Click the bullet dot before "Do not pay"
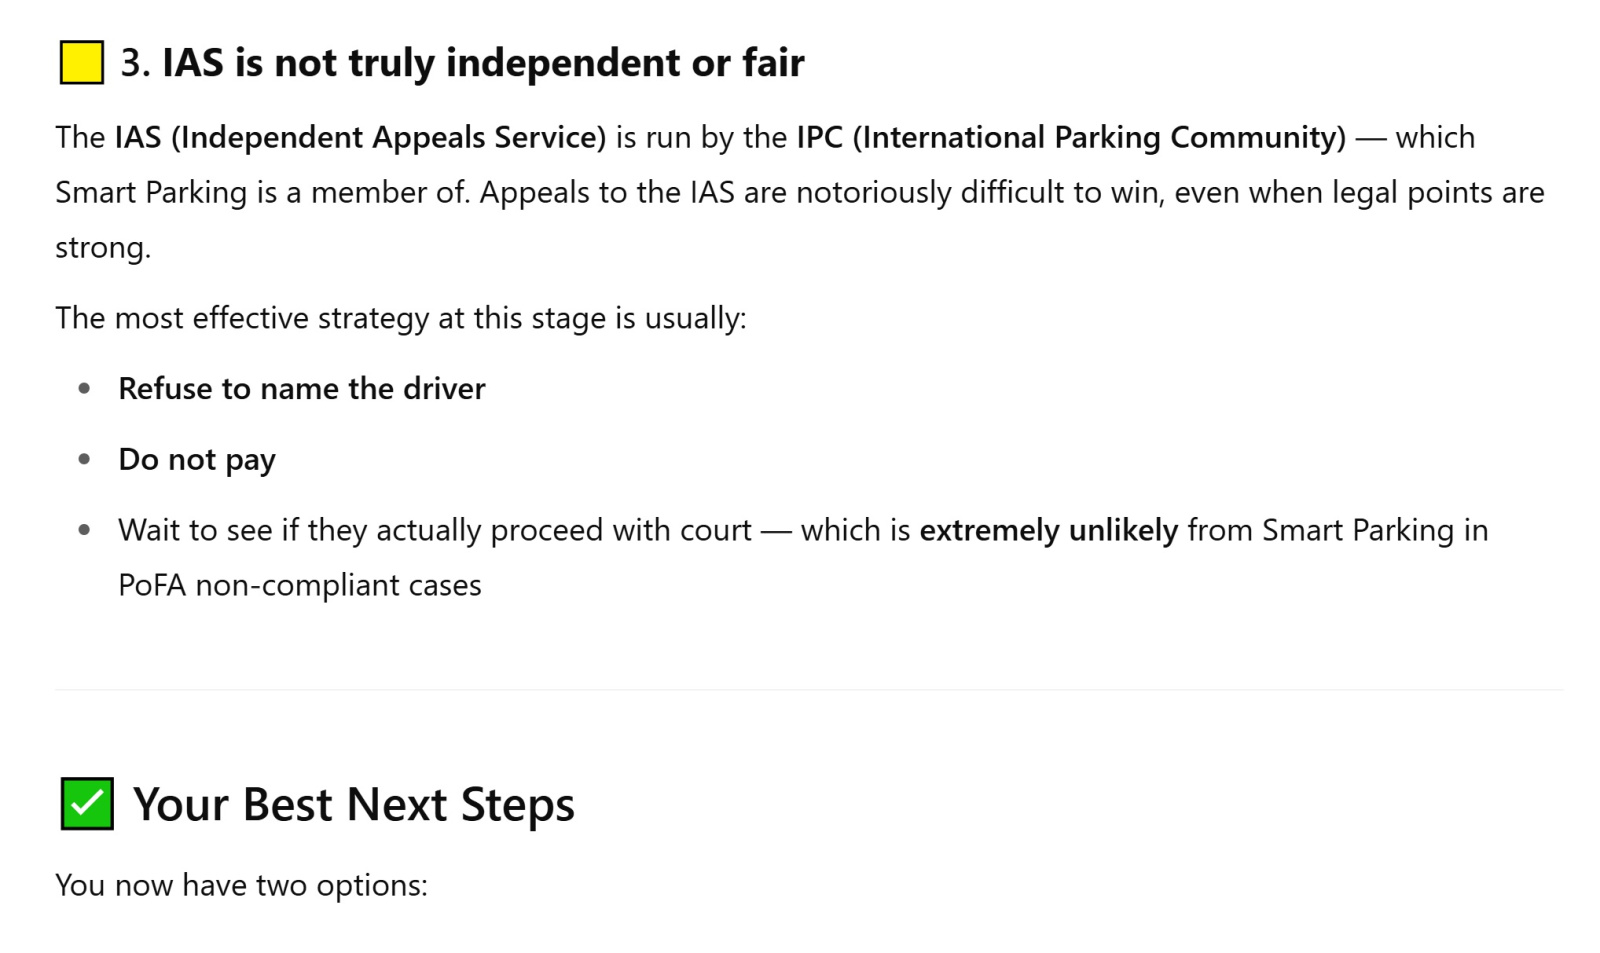The width and height of the screenshot is (1600, 953). point(84,459)
